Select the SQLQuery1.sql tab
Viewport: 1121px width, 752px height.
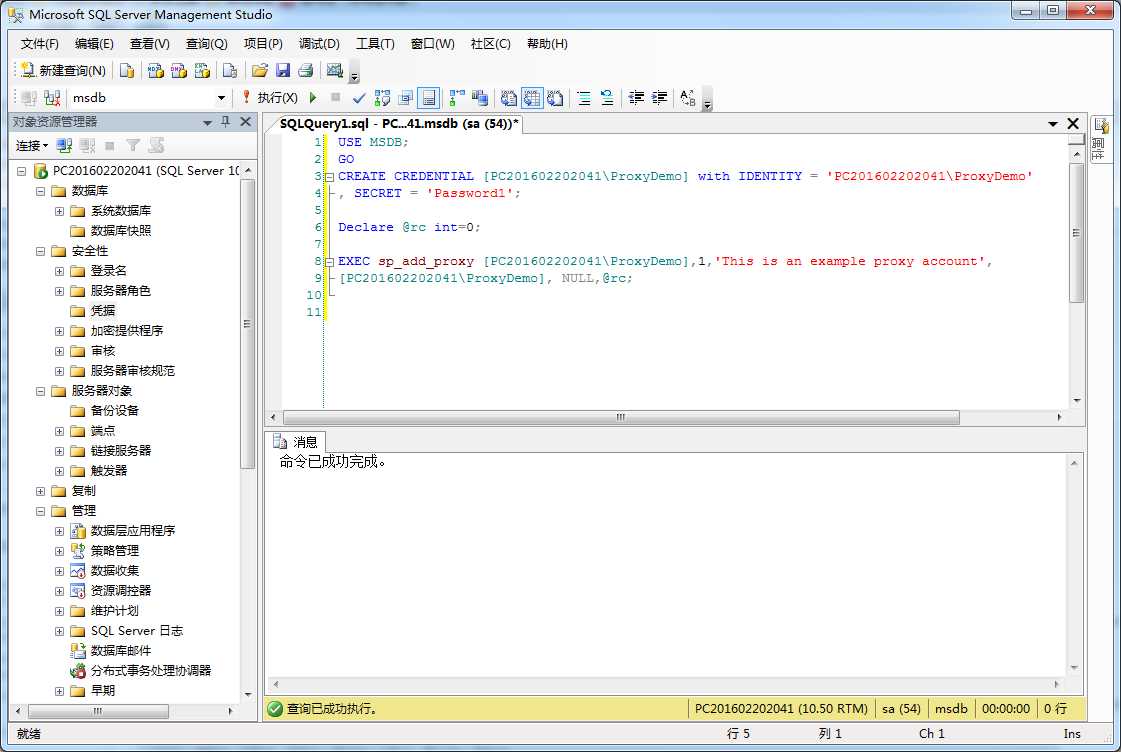(398, 124)
